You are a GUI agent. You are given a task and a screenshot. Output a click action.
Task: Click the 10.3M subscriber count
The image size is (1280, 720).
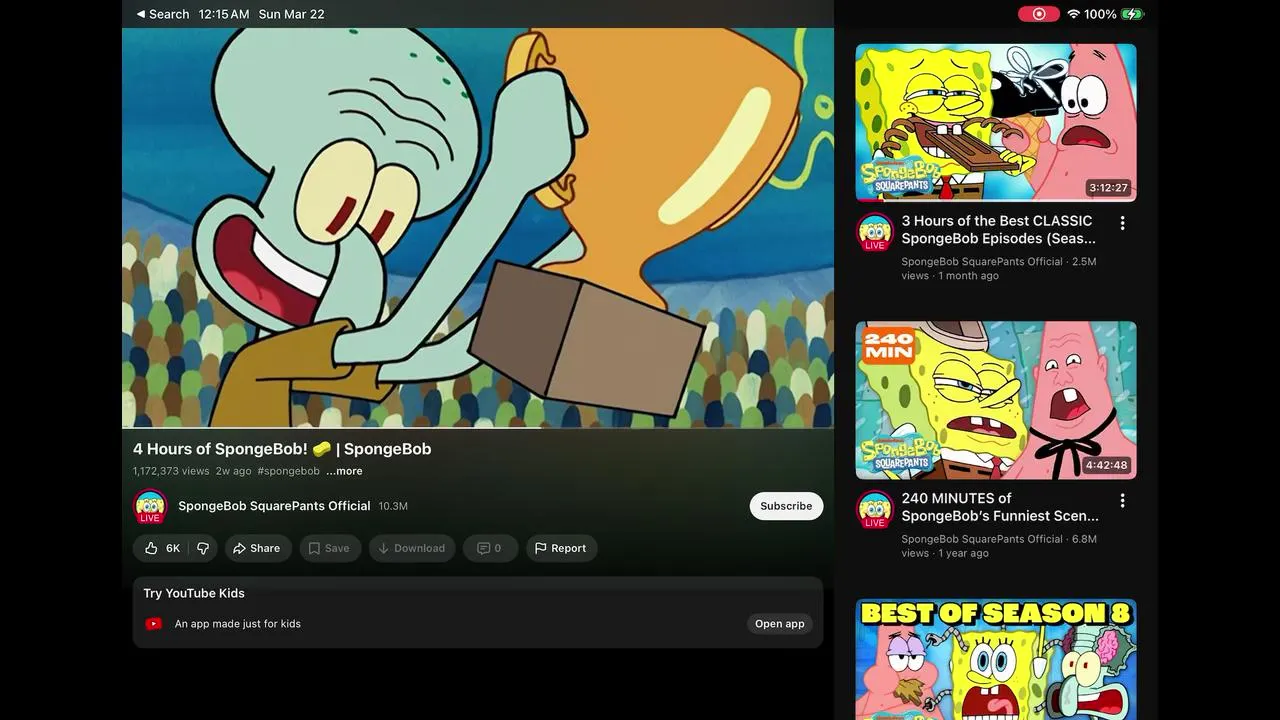[393, 506]
